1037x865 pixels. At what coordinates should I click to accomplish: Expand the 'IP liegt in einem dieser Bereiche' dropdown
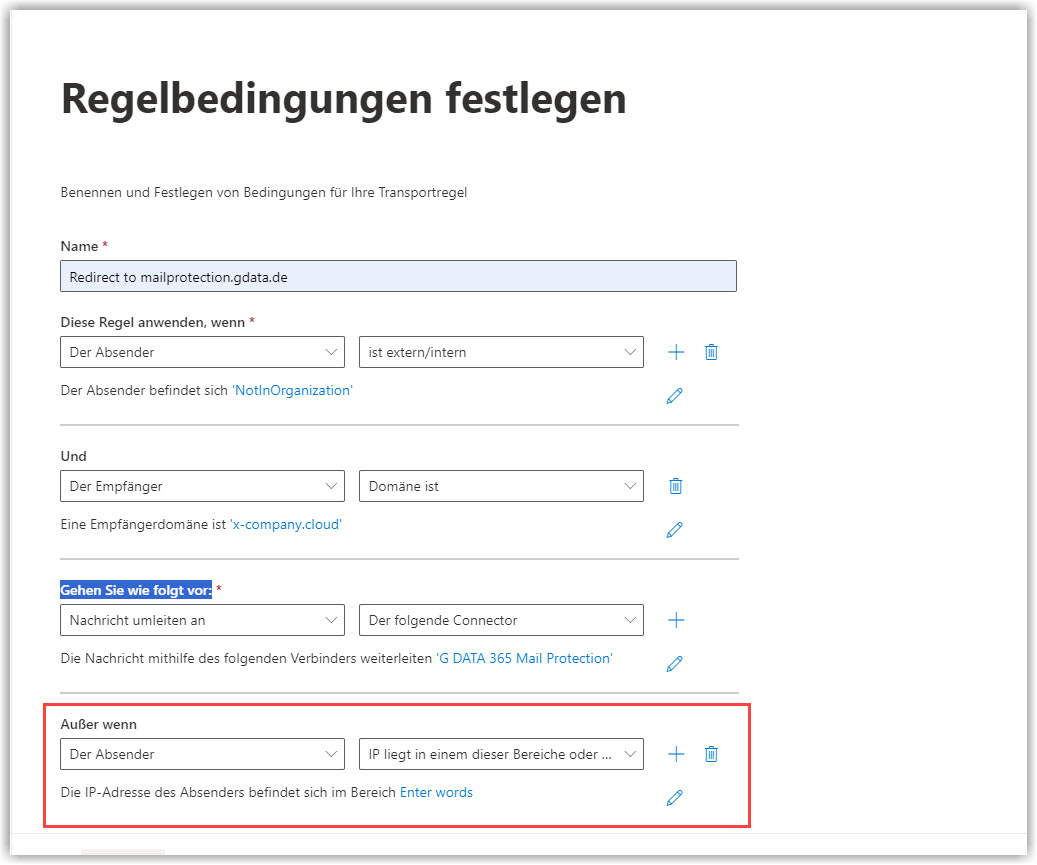point(501,754)
